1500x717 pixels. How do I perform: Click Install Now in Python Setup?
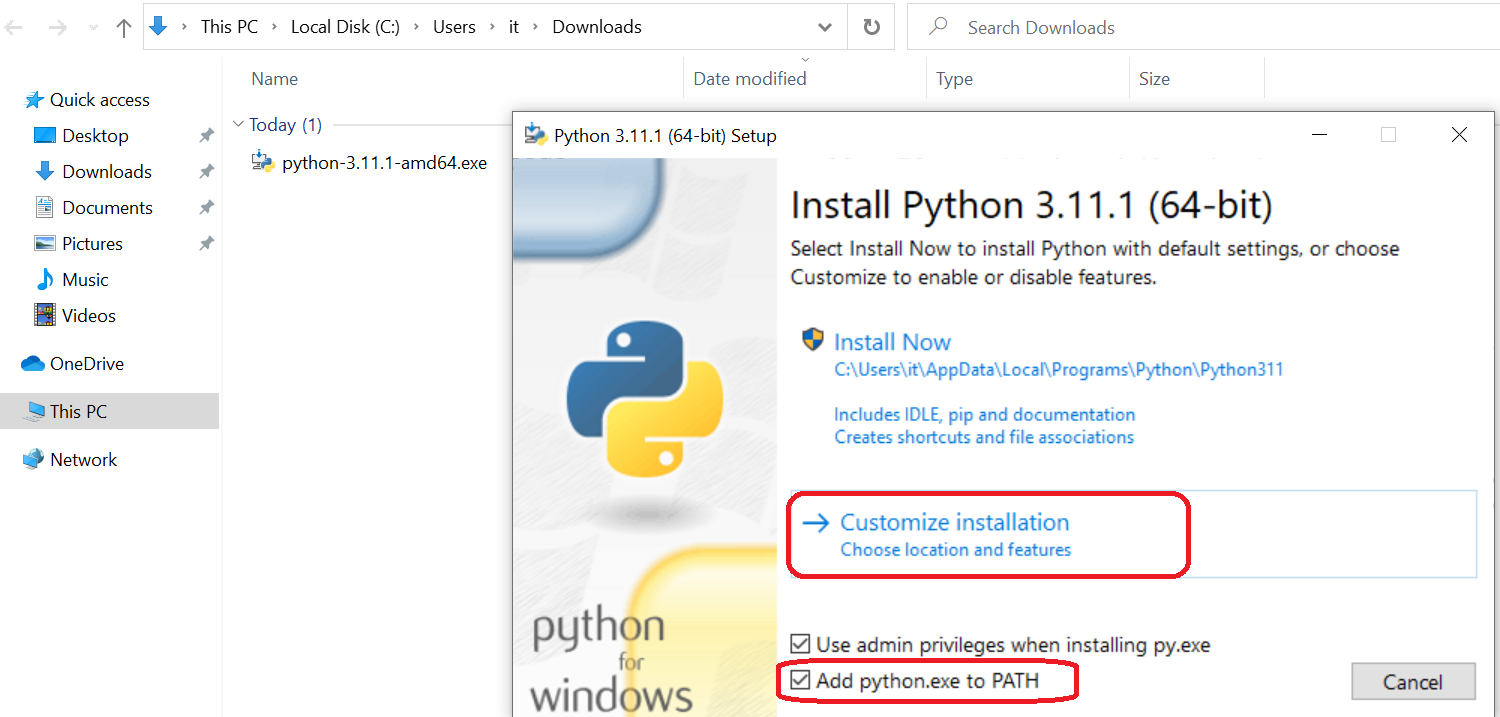892,342
